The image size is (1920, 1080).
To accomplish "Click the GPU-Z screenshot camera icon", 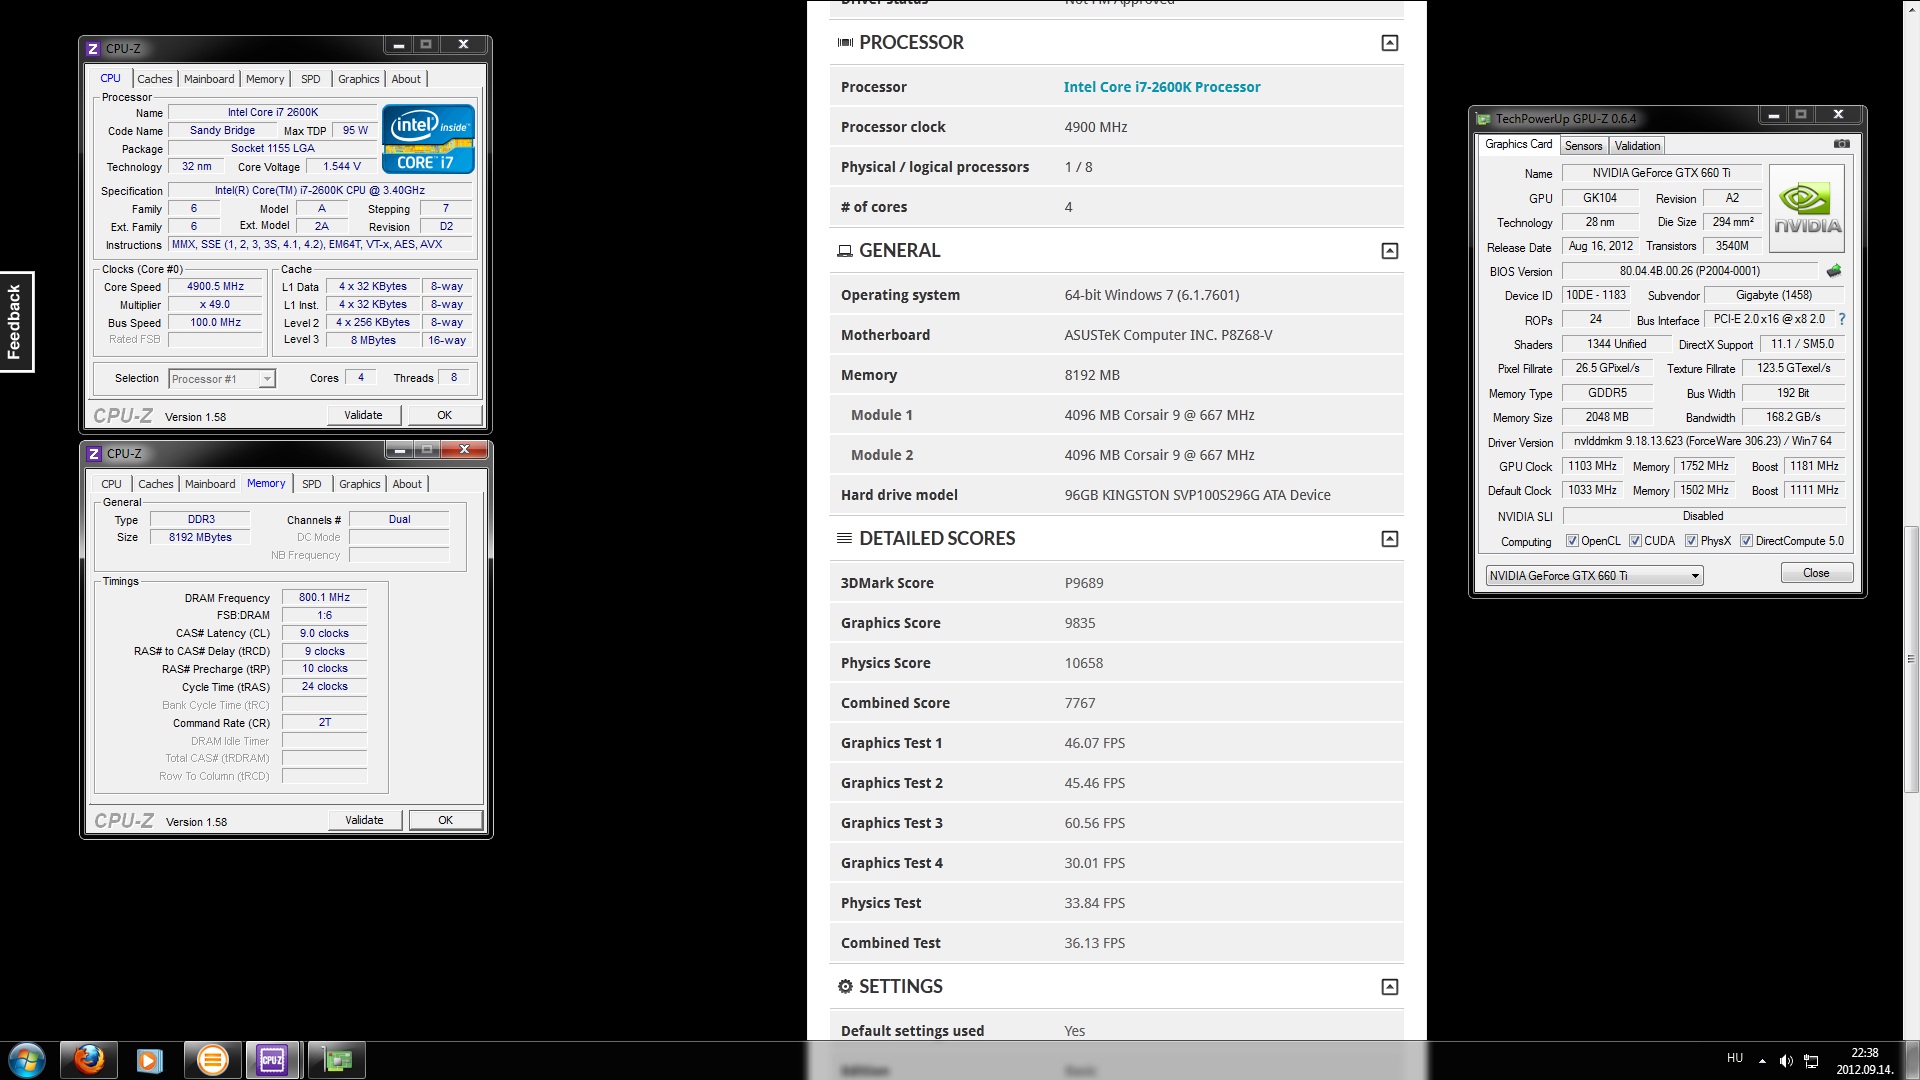I will (1841, 144).
